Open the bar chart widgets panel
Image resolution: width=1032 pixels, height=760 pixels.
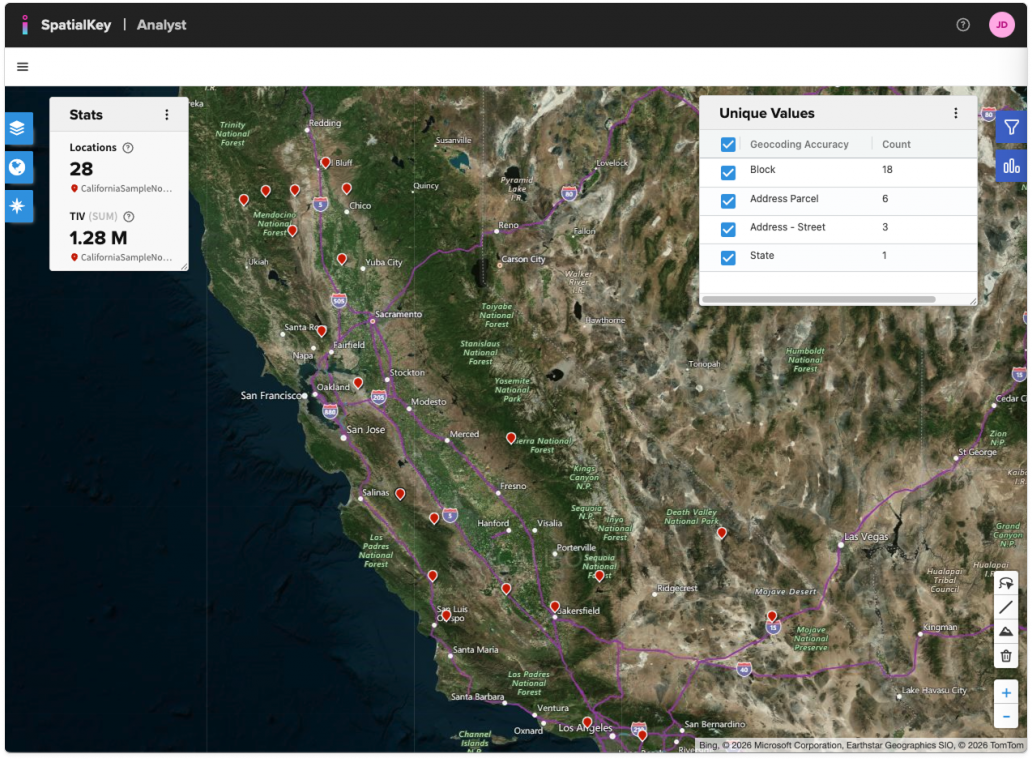1011,166
